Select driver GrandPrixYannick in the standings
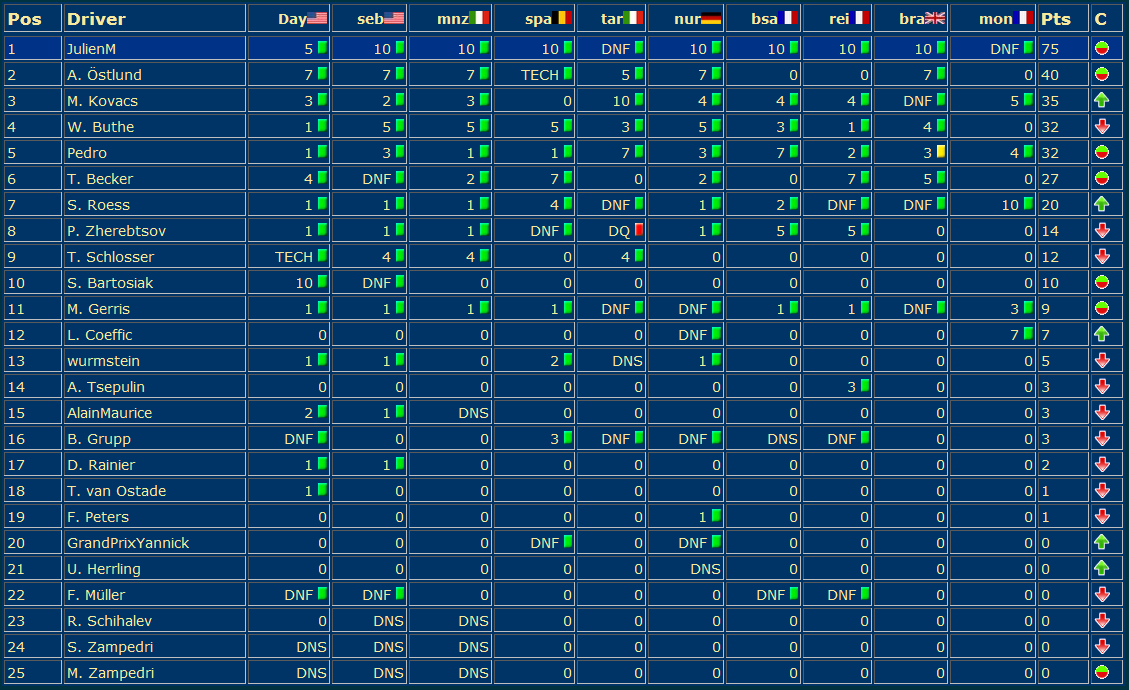Screen dimensions: 1129x690 (128, 543)
